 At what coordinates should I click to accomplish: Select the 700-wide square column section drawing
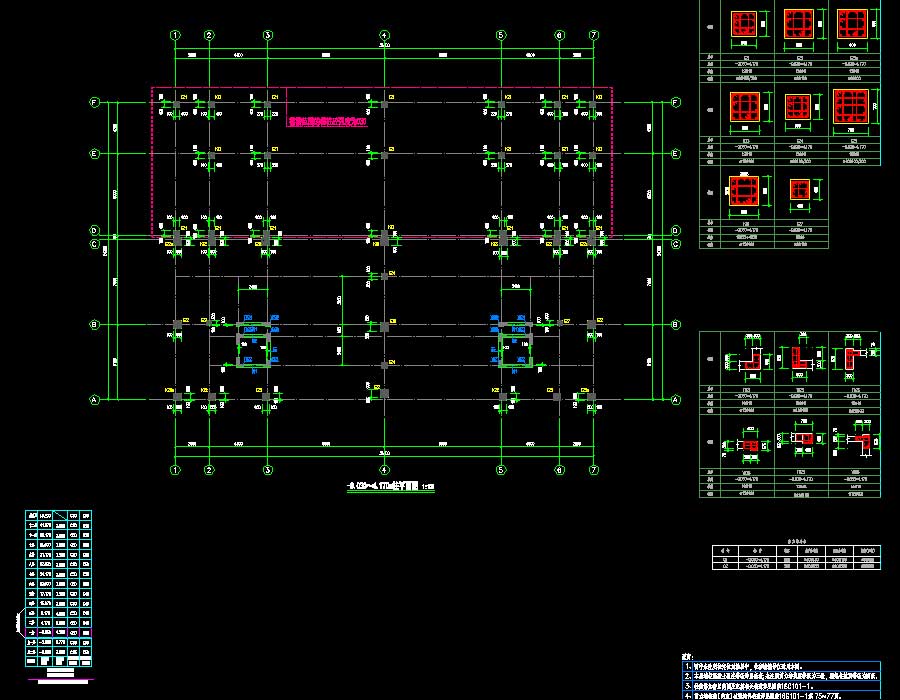pyautogui.click(x=851, y=107)
